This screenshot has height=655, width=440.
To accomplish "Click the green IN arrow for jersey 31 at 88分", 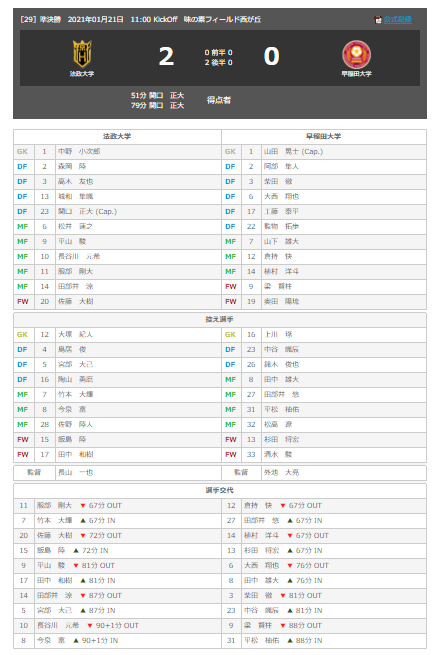I will (x=290, y=640).
